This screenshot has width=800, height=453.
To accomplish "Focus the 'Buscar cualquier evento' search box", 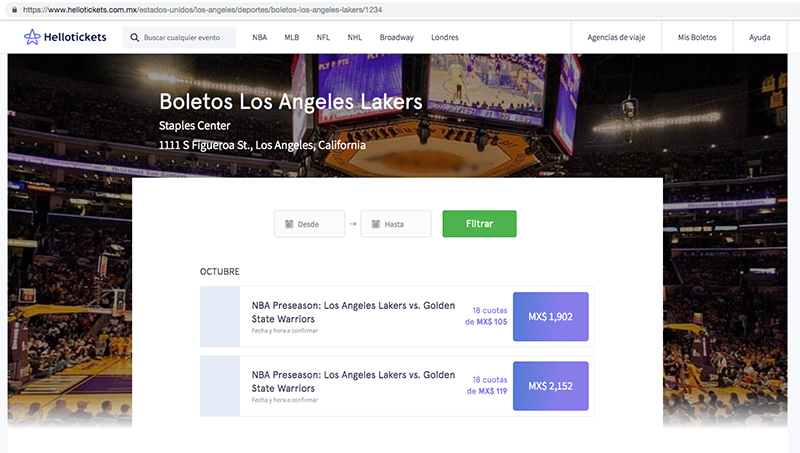I will pyautogui.click(x=179, y=37).
